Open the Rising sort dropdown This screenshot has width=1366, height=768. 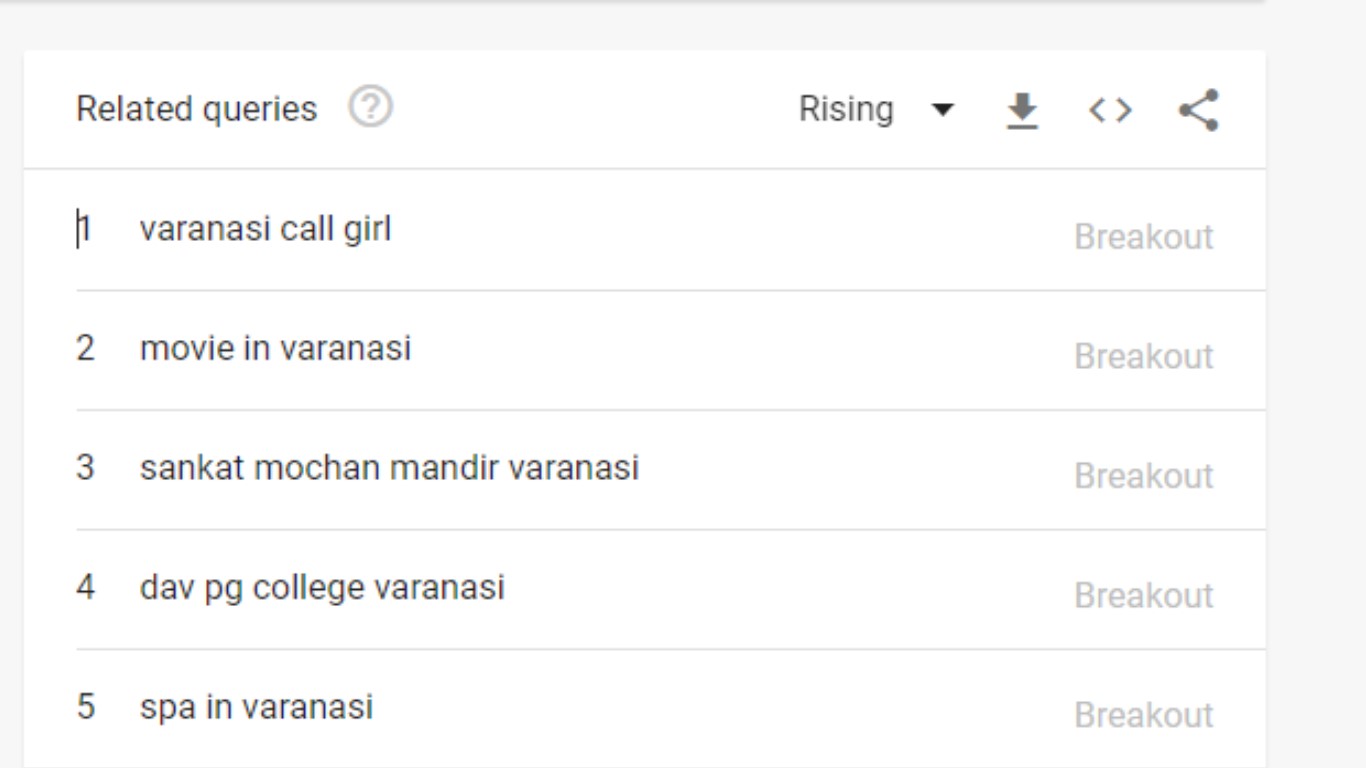[x=875, y=109]
